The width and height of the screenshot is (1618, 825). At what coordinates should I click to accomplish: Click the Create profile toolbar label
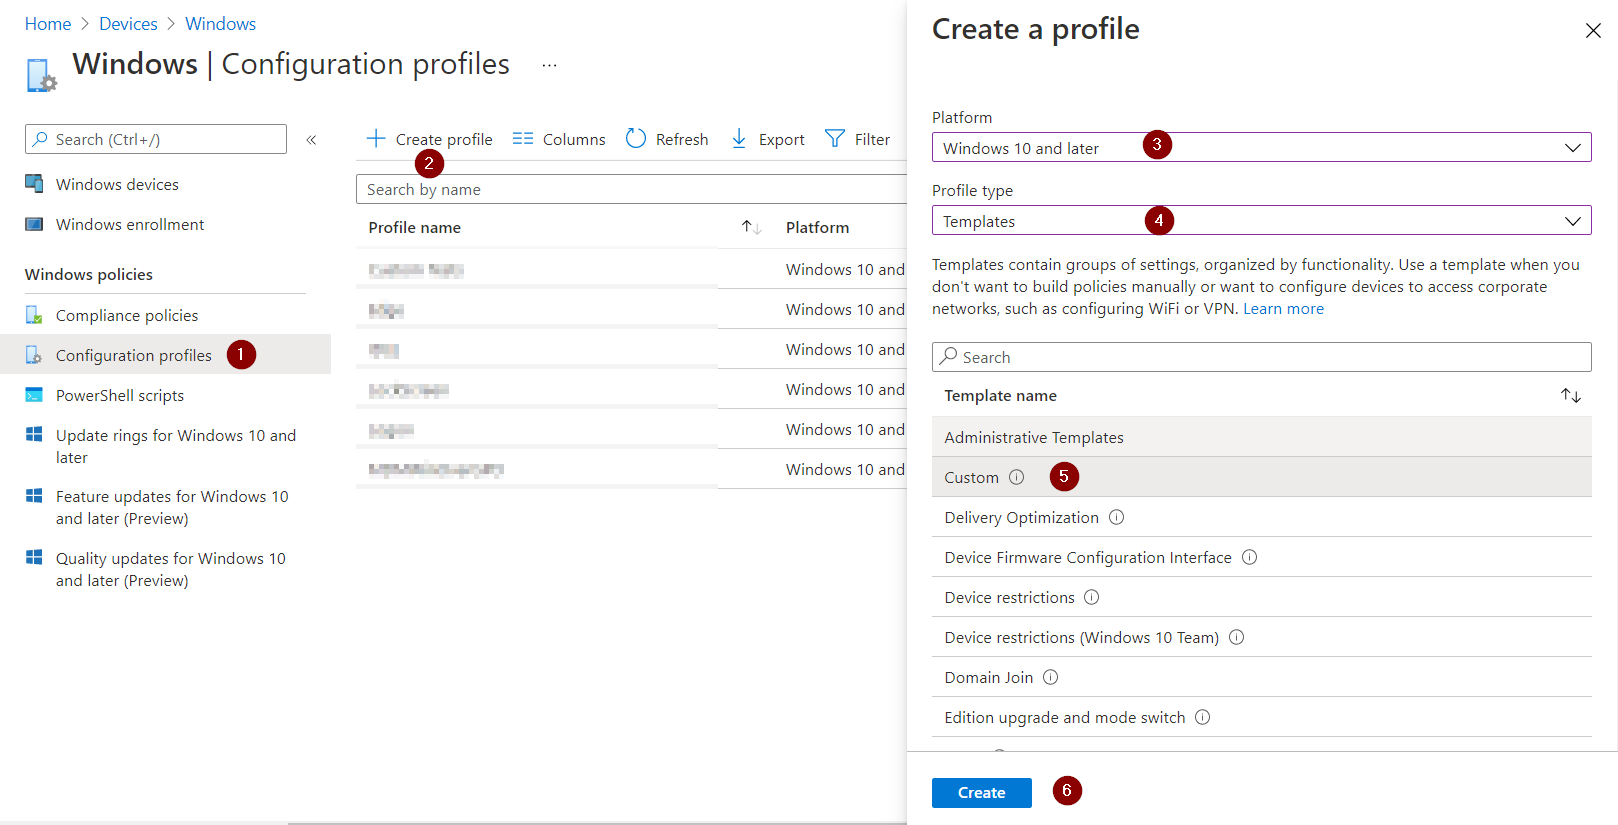point(444,139)
